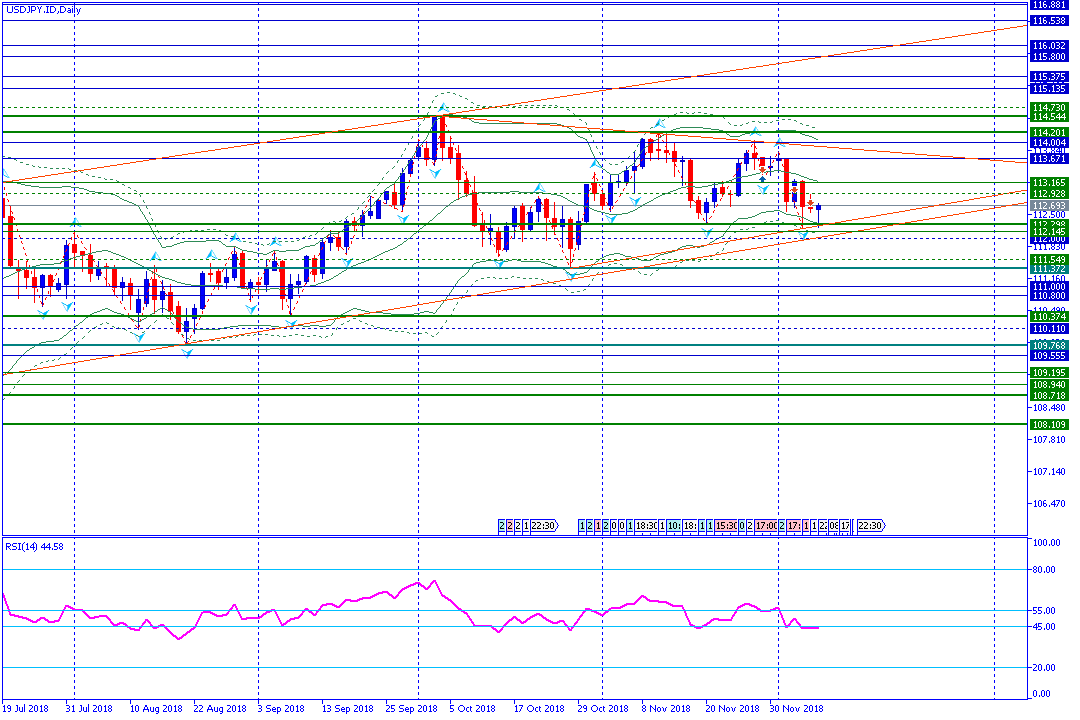This screenshot has width=1080, height=720.
Task: Click the RSI 80.00 level value
Action: point(1045,569)
